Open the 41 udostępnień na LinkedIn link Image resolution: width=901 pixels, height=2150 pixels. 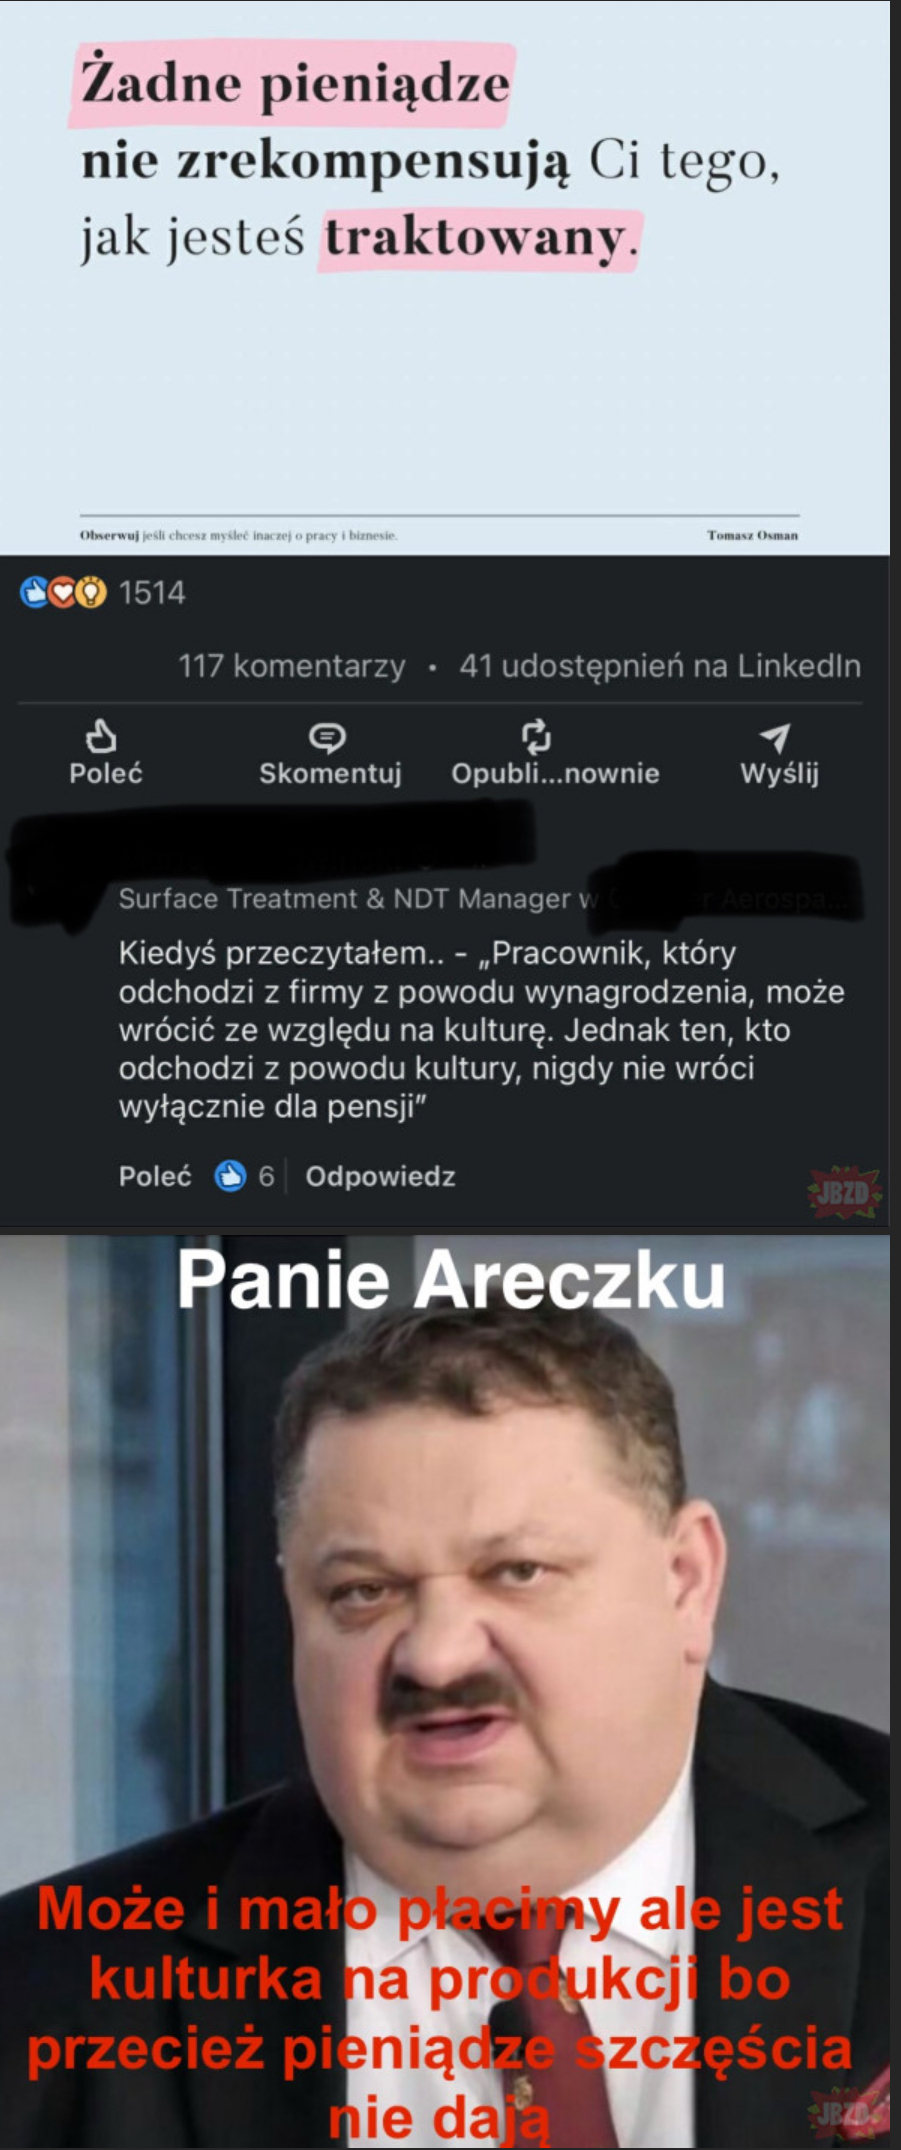tap(660, 666)
